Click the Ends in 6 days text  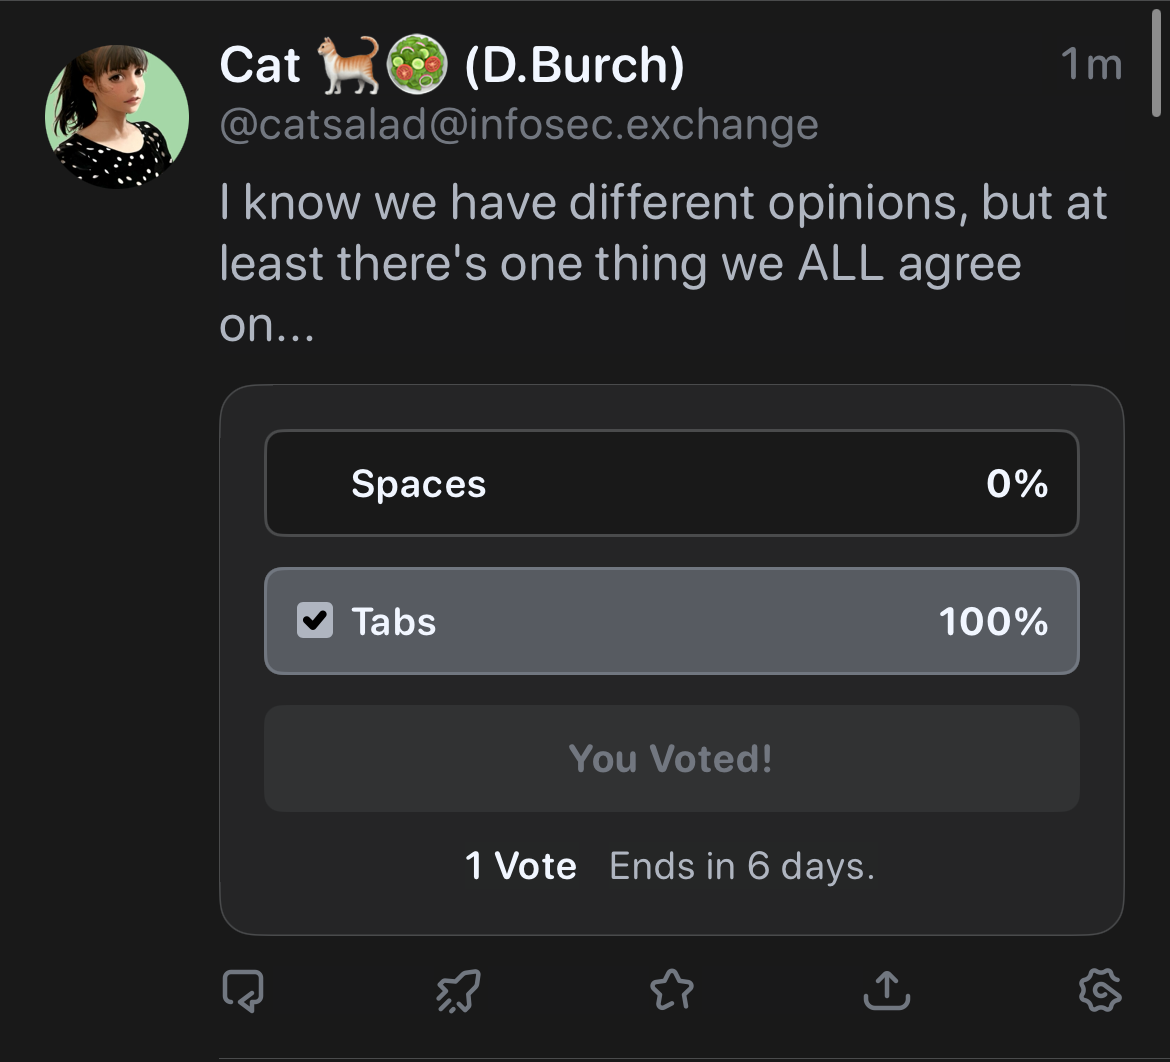coord(742,866)
